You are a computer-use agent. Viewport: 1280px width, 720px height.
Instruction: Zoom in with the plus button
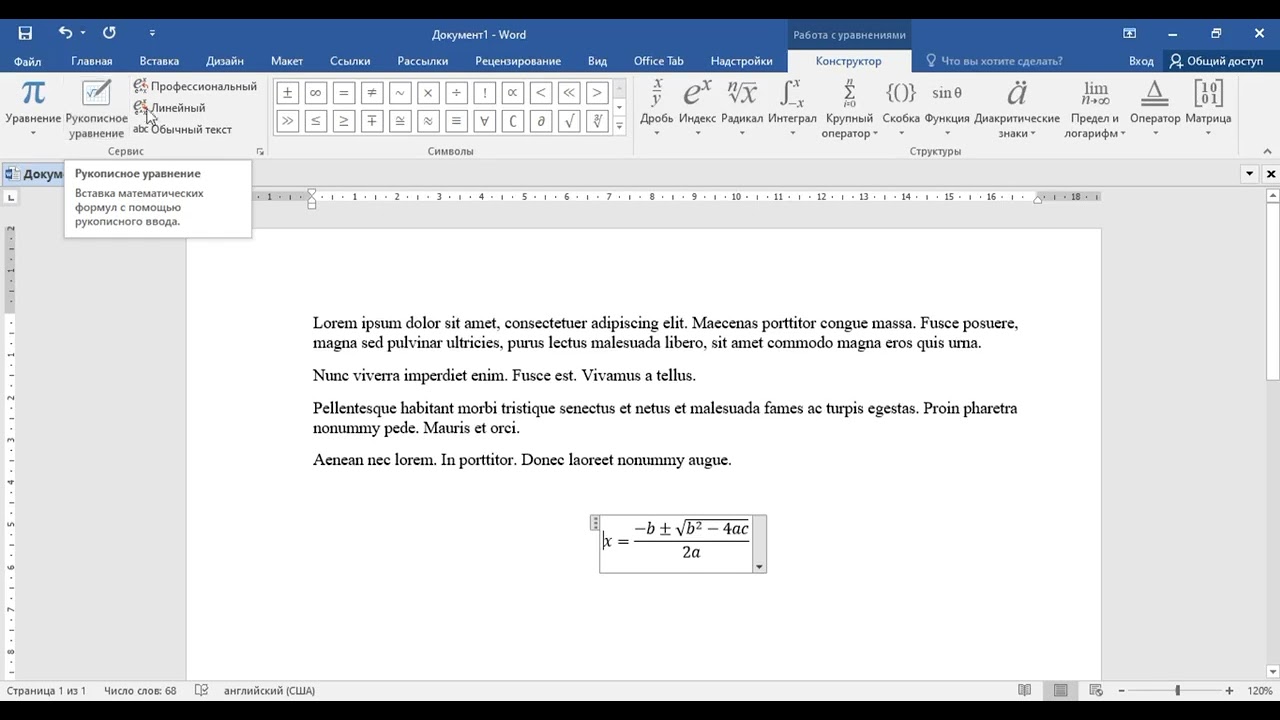pyautogui.click(x=1229, y=691)
